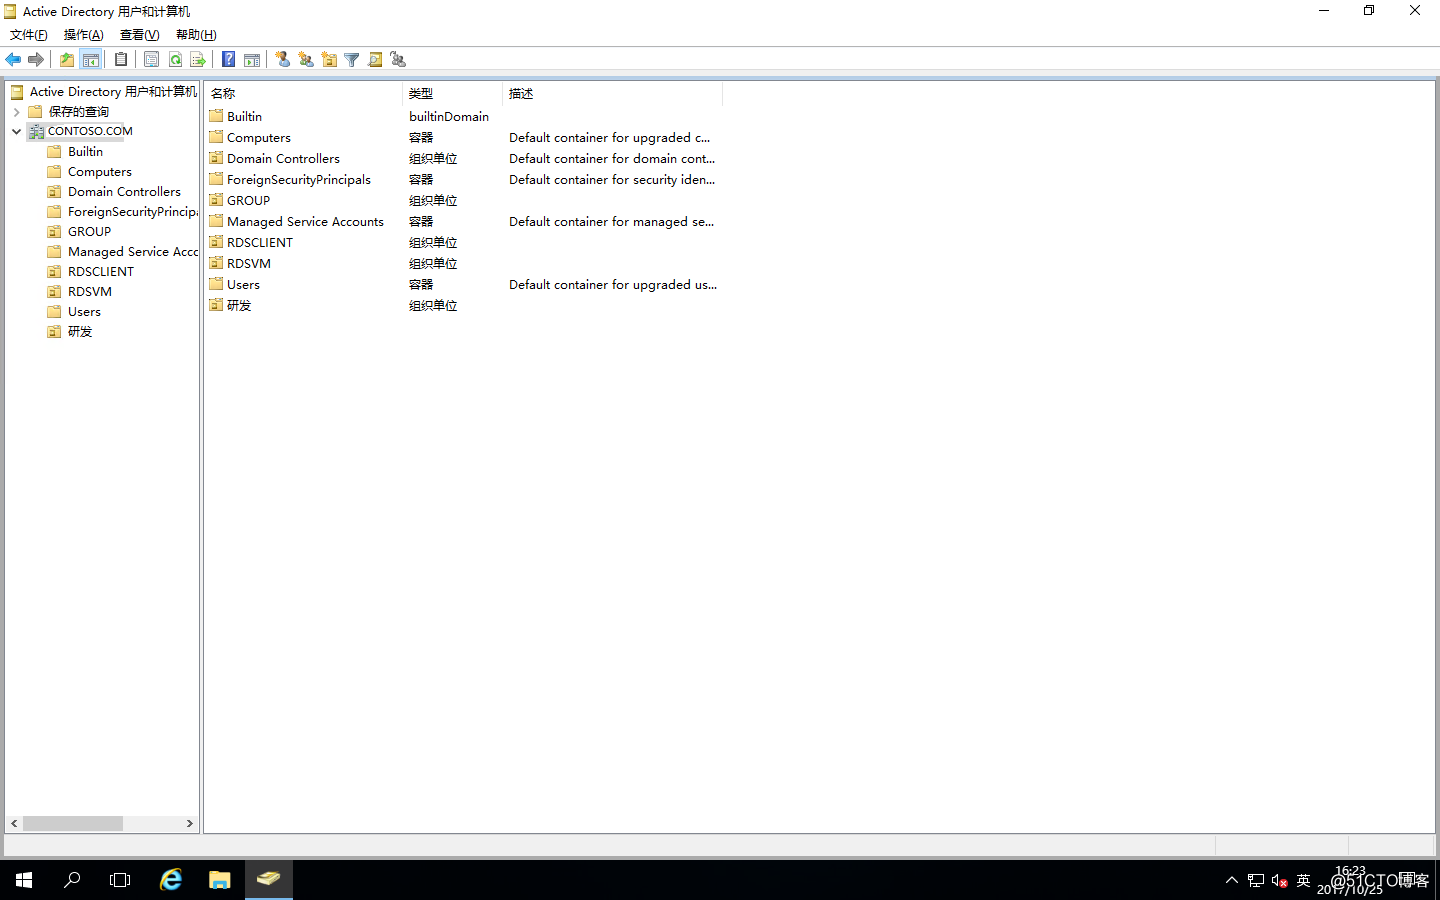Image resolution: width=1440 pixels, height=900 pixels.
Task: Sort by the 名称 column header
Action: coord(303,94)
